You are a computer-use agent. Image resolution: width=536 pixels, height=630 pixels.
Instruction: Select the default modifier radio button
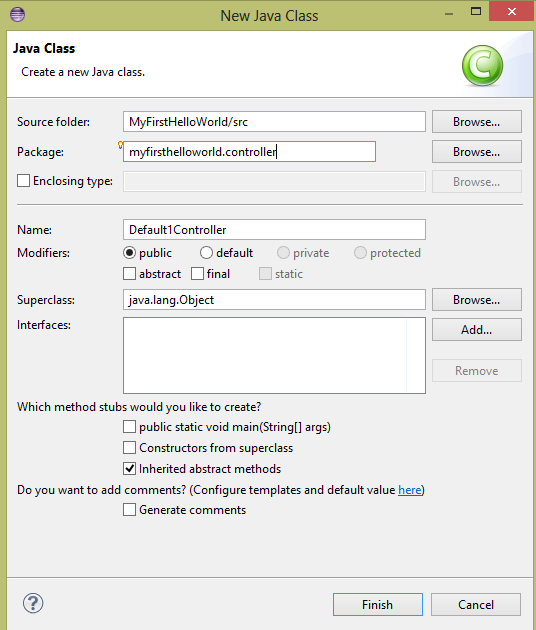coord(206,253)
